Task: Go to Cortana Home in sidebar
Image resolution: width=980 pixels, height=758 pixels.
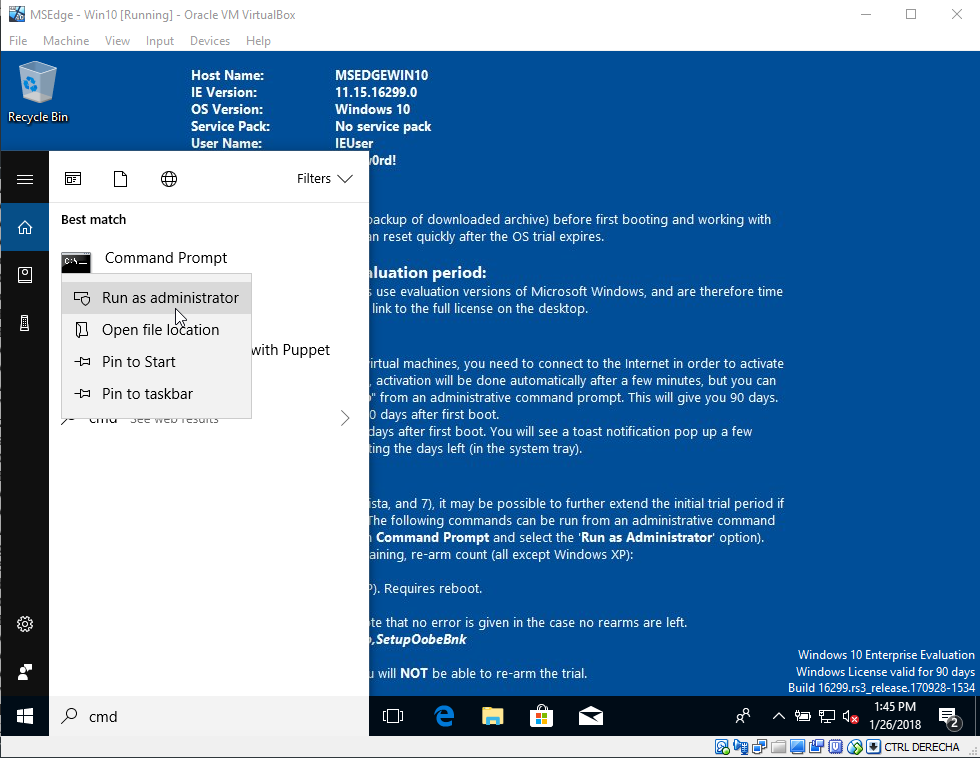Action: point(25,227)
